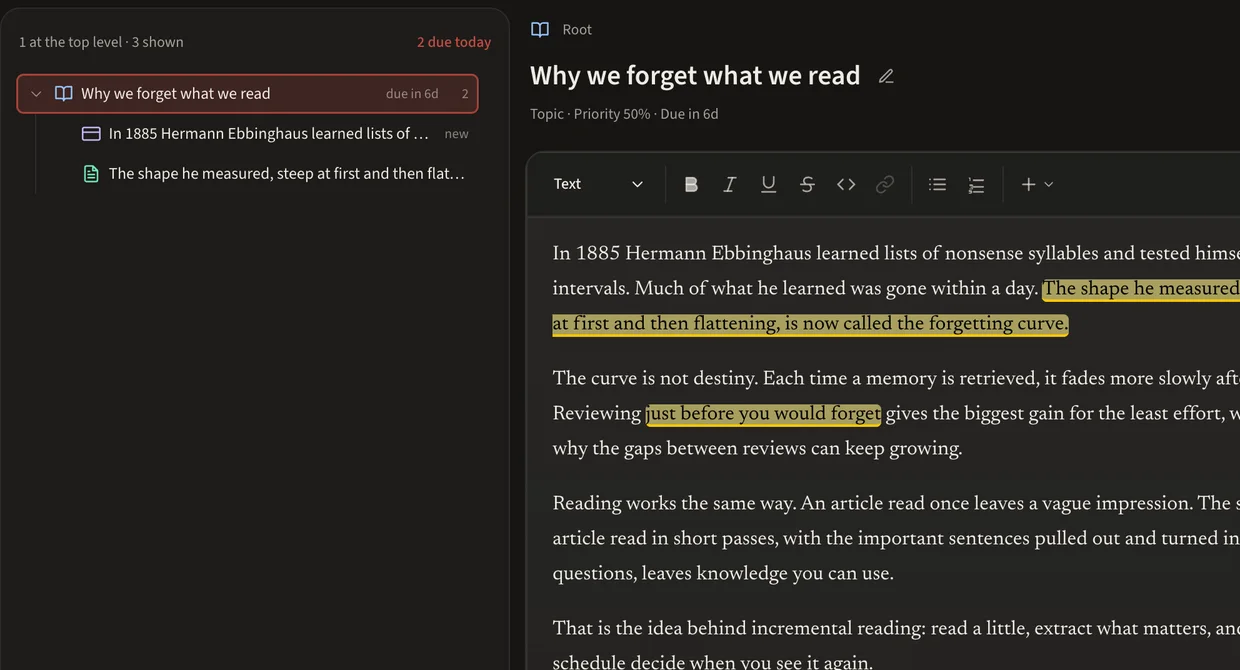
Task: Click the 'new' badge on Ebbinghaus card
Action: [x=456, y=134]
